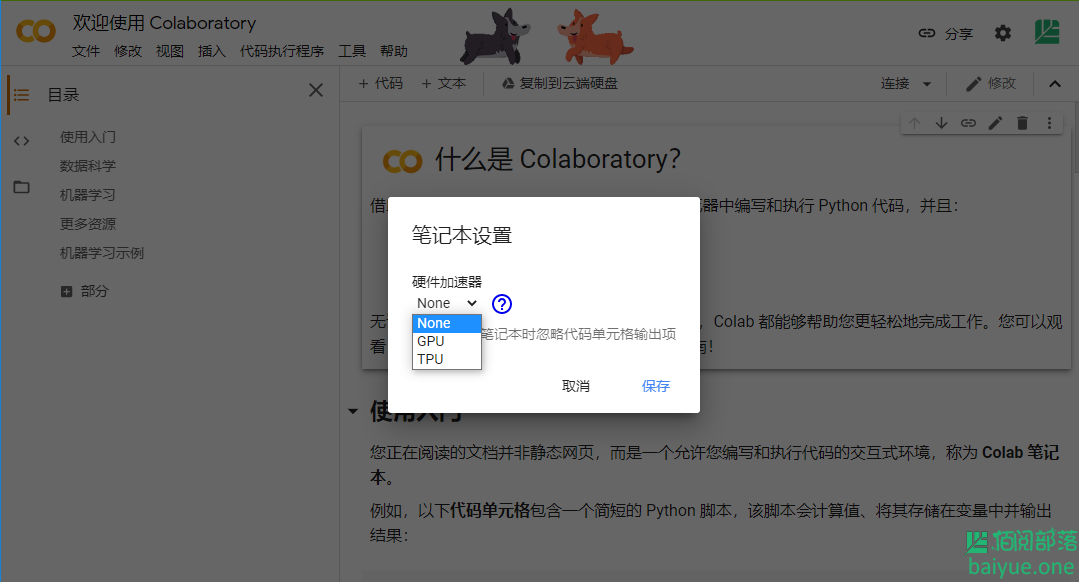Open the 帮助 menu
Image resolution: width=1079 pixels, height=582 pixels.
(x=394, y=52)
